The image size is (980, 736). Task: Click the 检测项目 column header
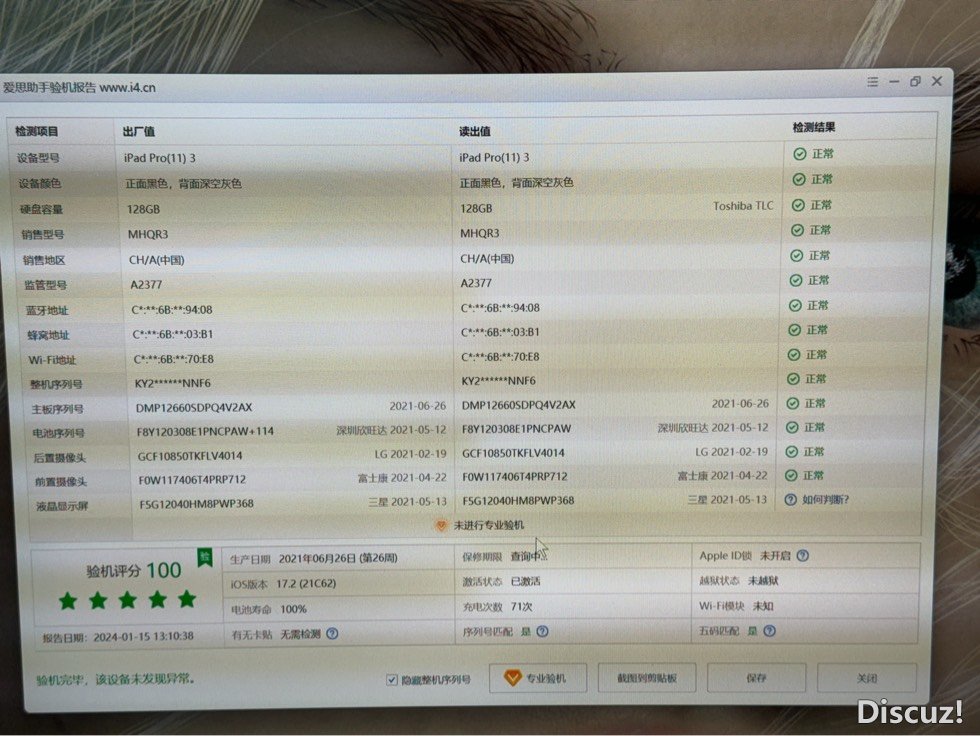coord(37,131)
